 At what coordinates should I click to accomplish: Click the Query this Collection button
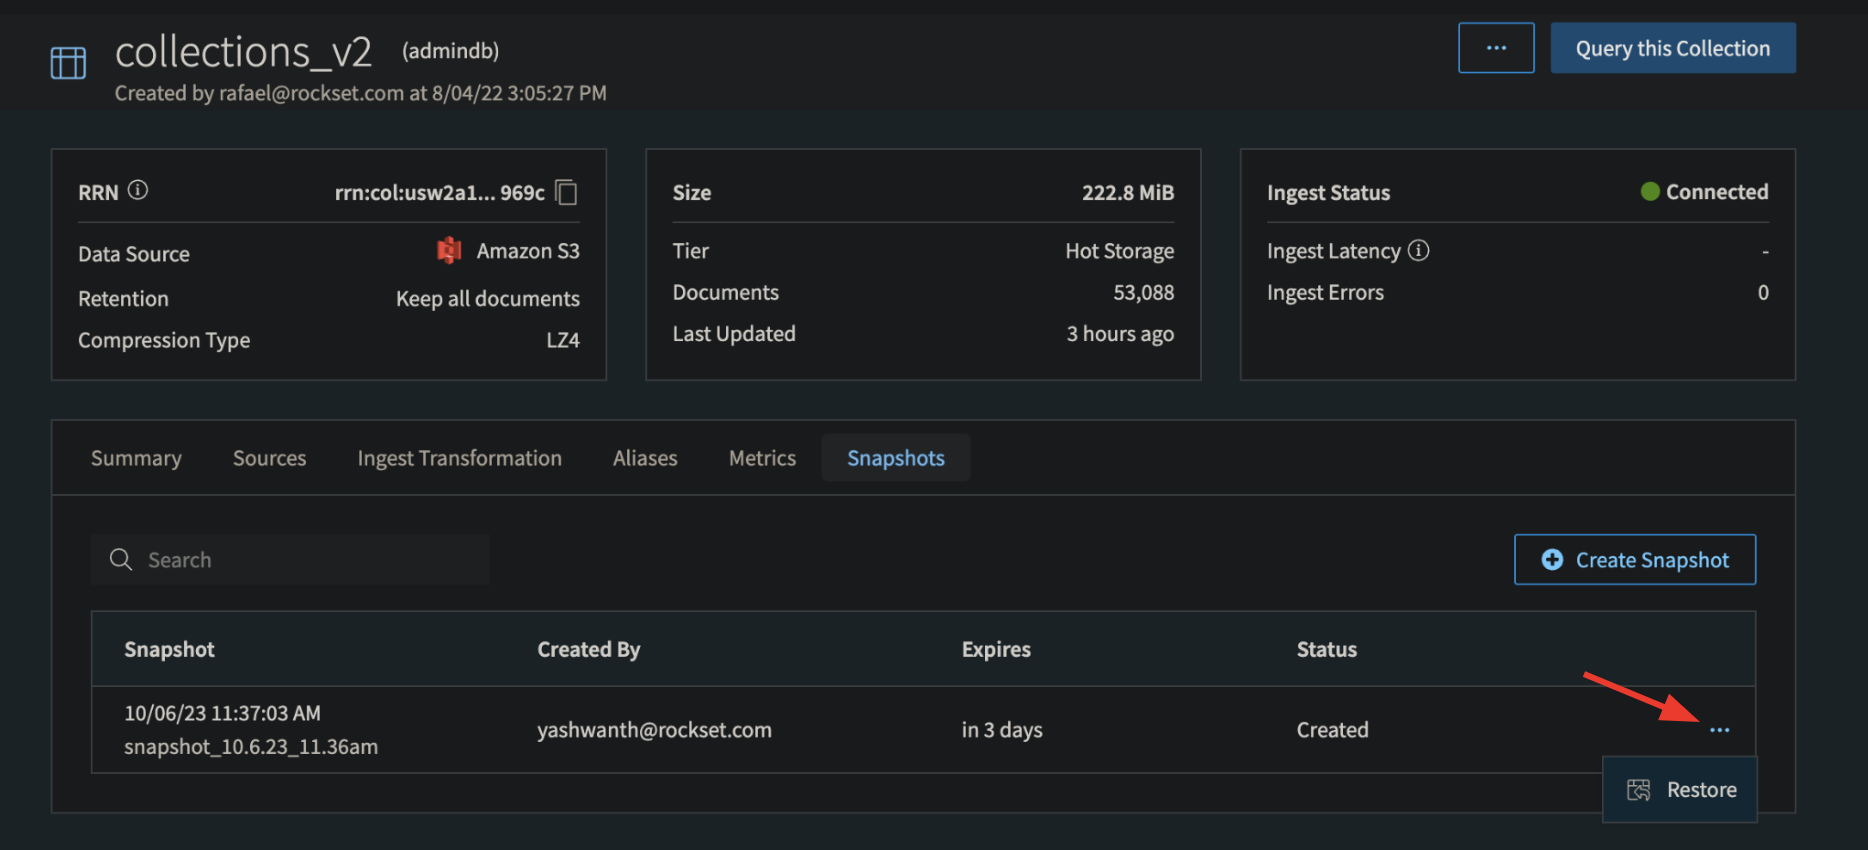point(1673,48)
